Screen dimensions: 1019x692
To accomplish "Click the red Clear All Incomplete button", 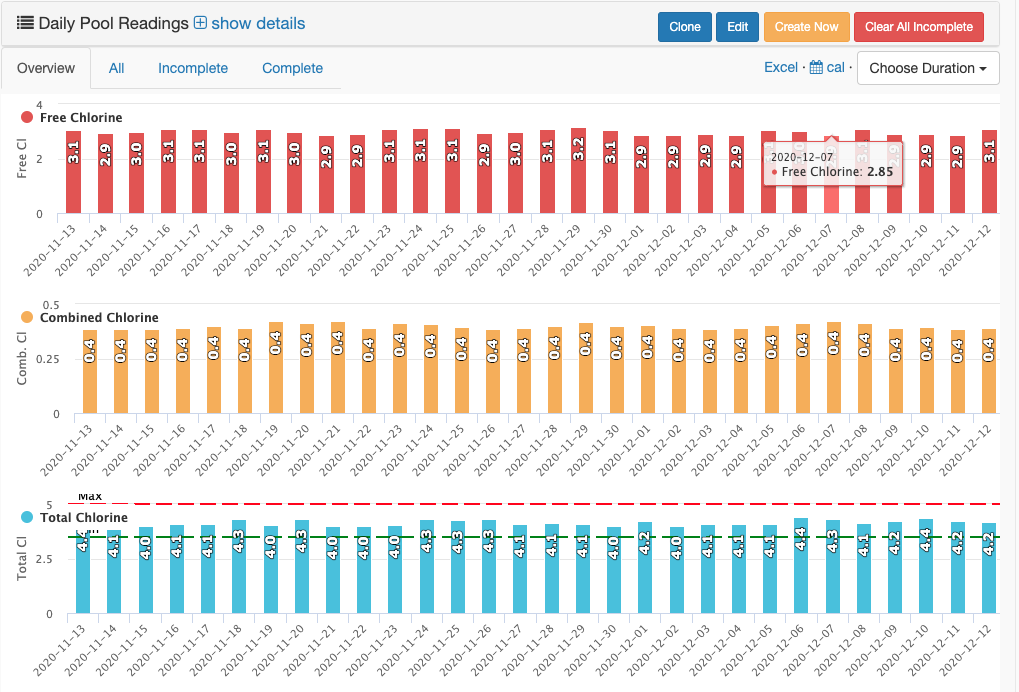I will [x=919, y=27].
